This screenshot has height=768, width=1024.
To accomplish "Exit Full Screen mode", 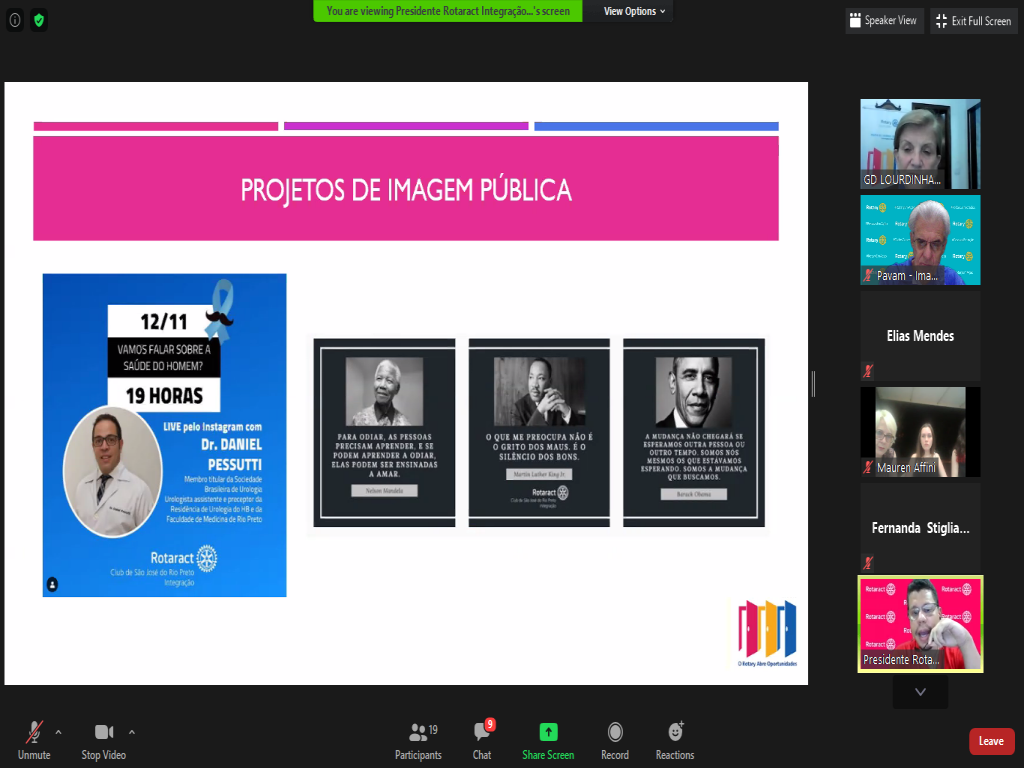I will pyautogui.click(x=973, y=21).
